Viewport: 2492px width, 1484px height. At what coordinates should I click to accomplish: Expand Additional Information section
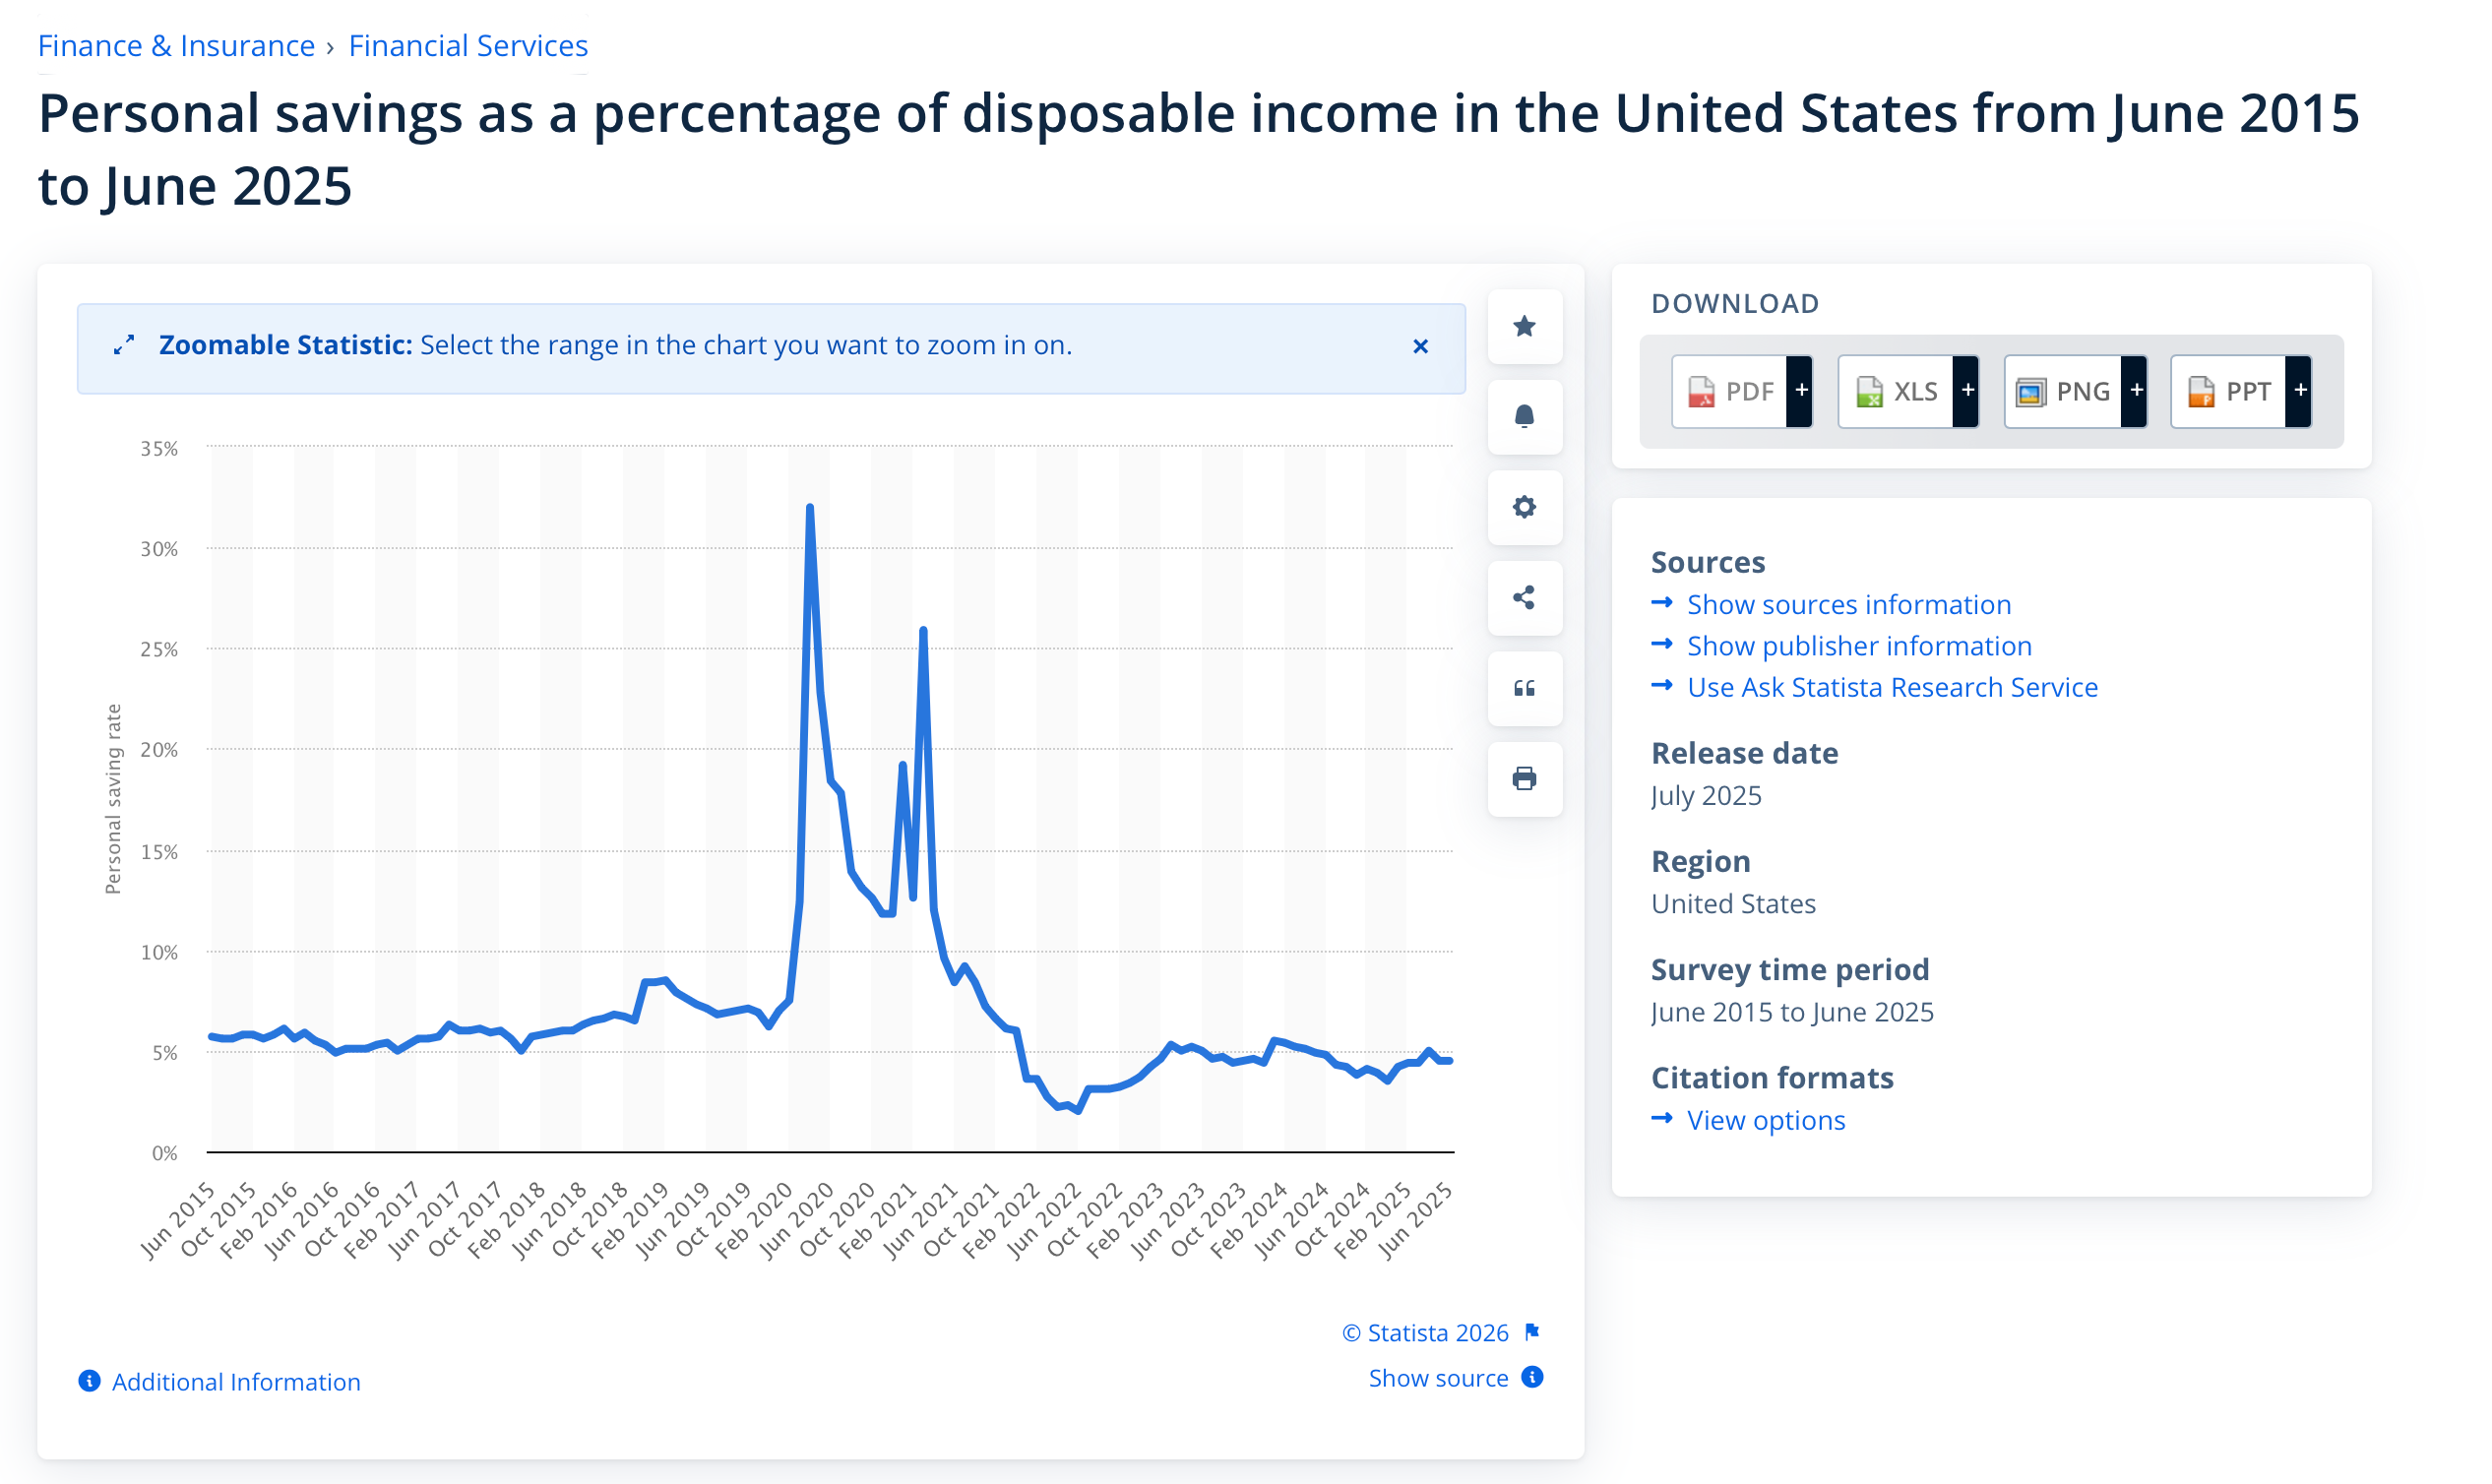pyautogui.click(x=235, y=1381)
